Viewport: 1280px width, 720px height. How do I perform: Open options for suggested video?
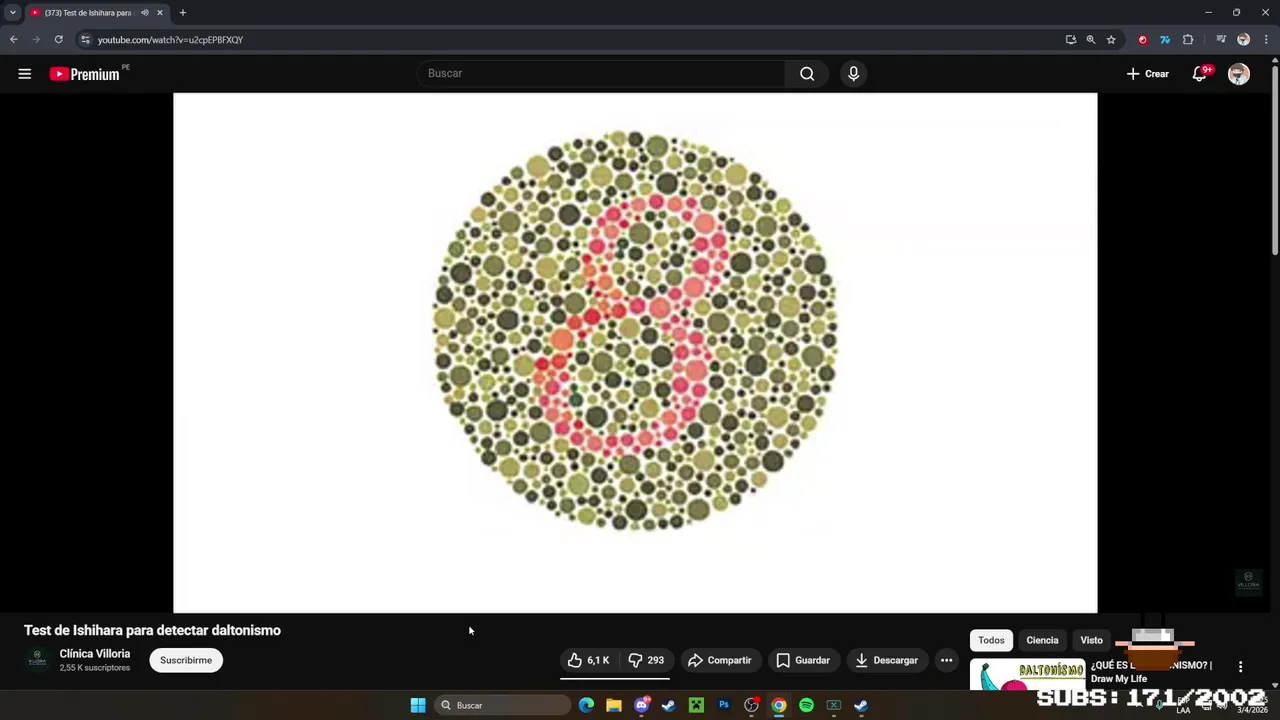[1240, 667]
